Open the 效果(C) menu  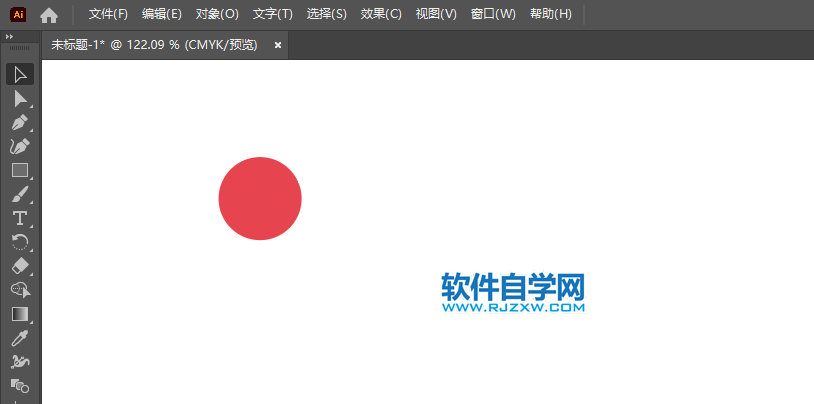(x=381, y=15)
